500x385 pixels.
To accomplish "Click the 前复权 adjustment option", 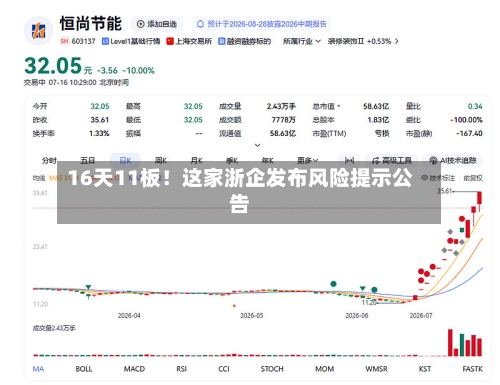I will [473, 178].
